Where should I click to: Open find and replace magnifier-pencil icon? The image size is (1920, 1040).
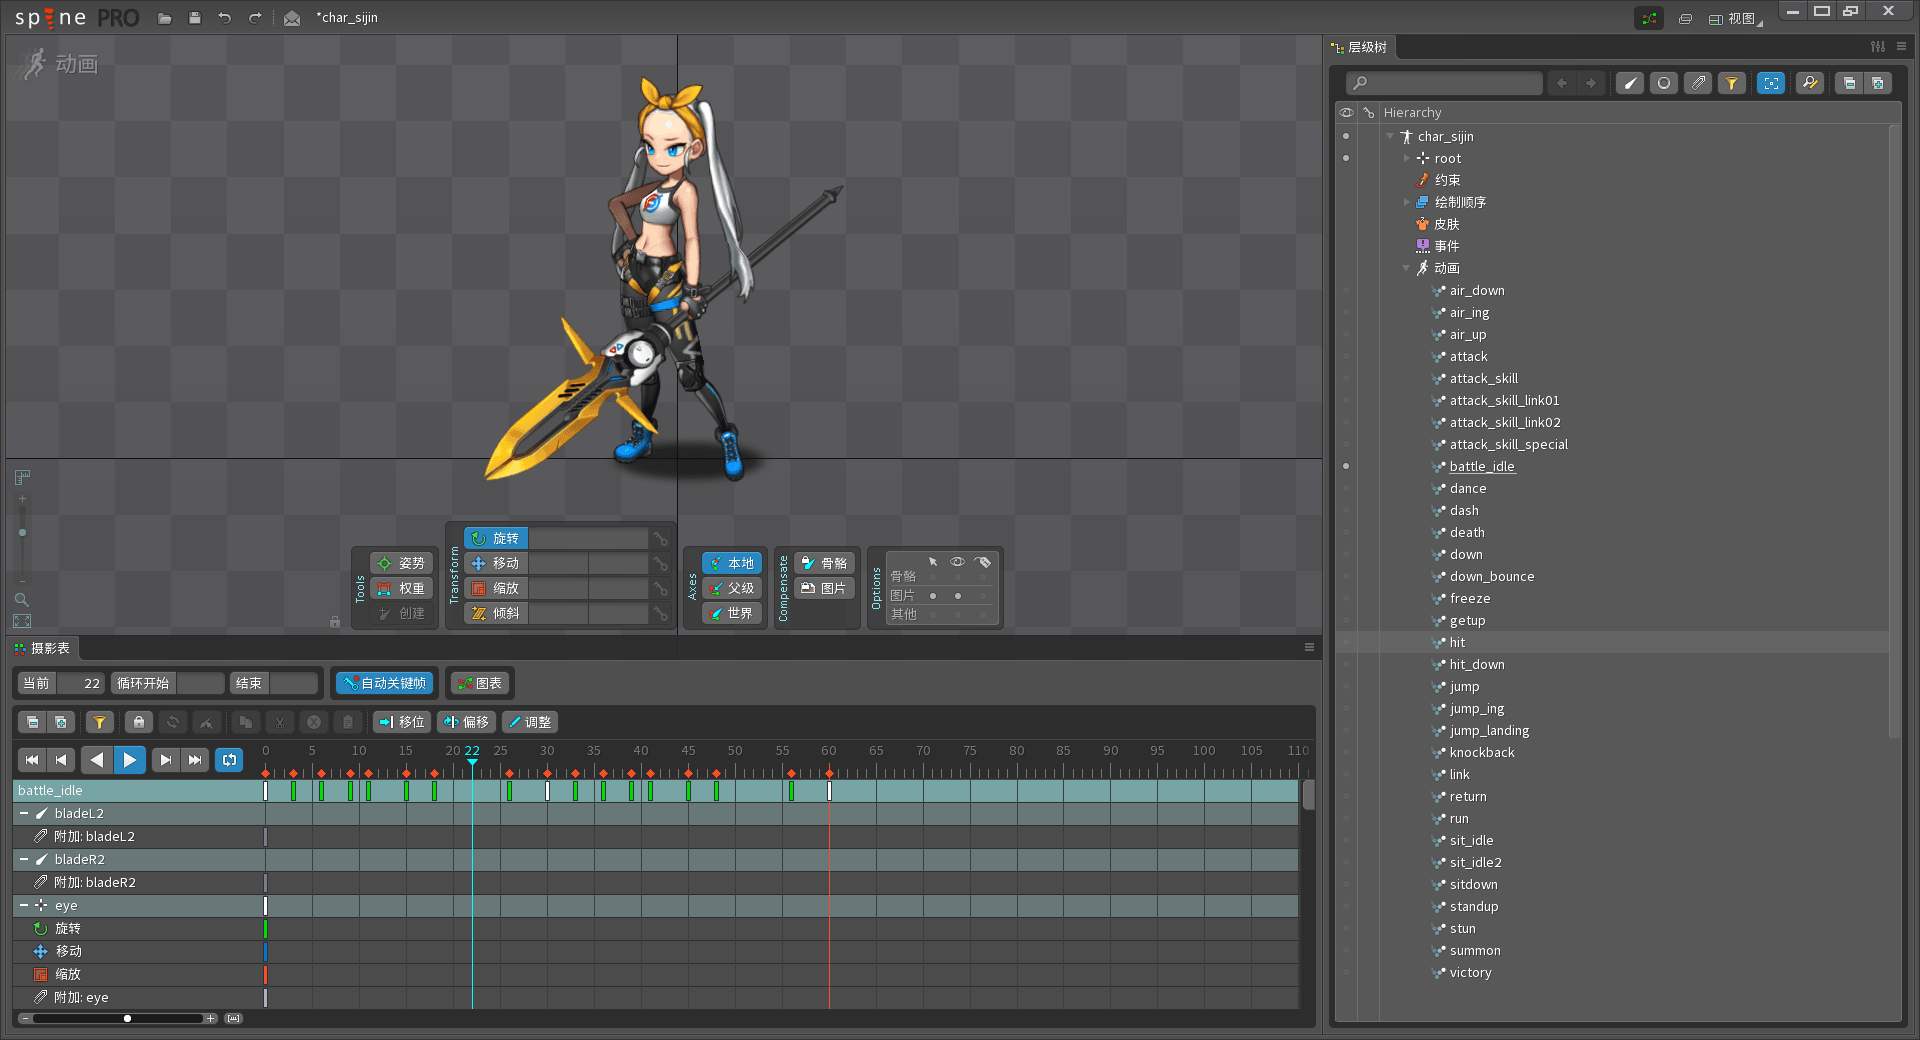tap(1810, 83)
